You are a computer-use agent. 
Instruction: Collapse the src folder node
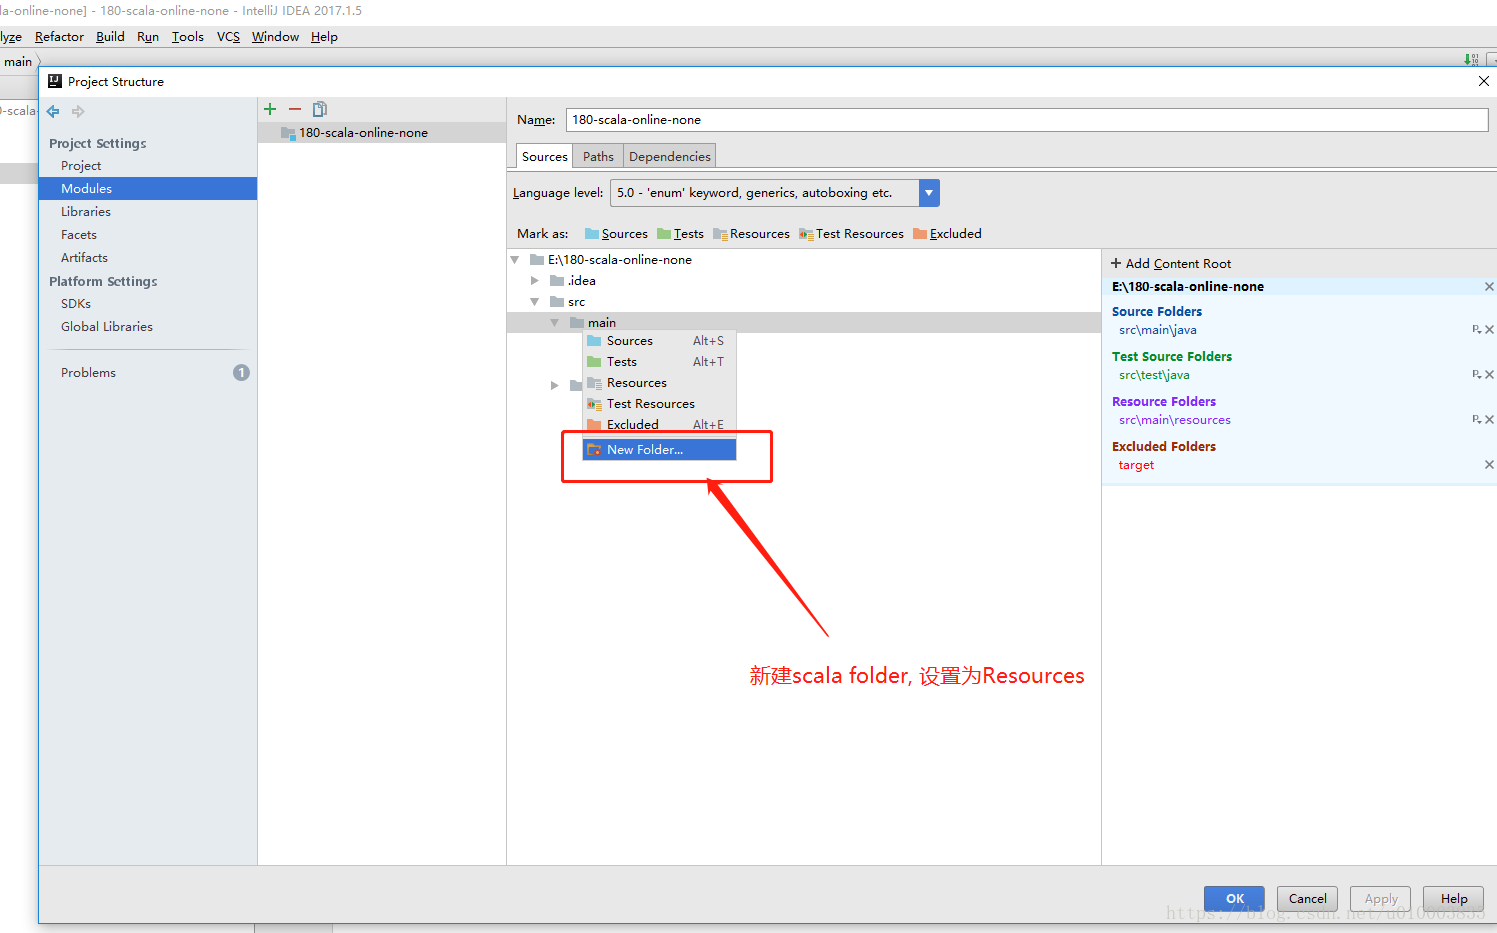[535, 302]
